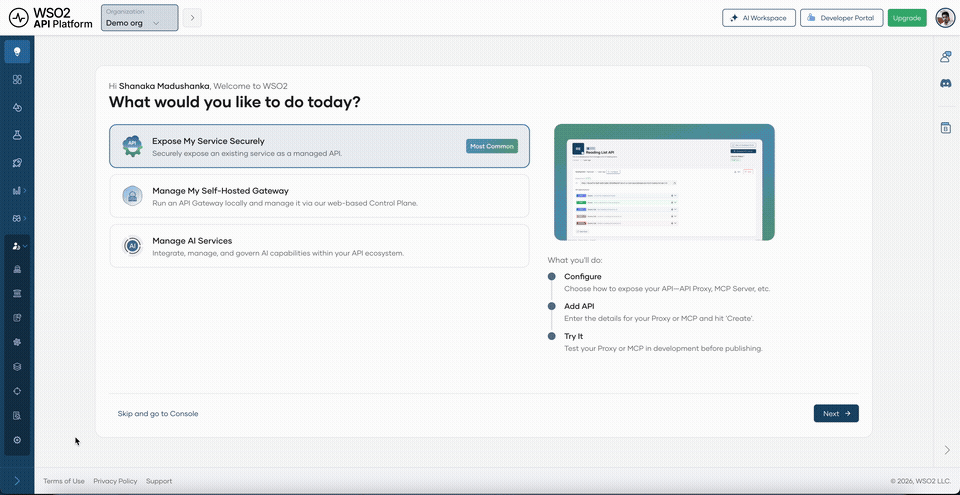
Task: Open the bar chart analytics sidebar icon
Action: coord(17,191)
